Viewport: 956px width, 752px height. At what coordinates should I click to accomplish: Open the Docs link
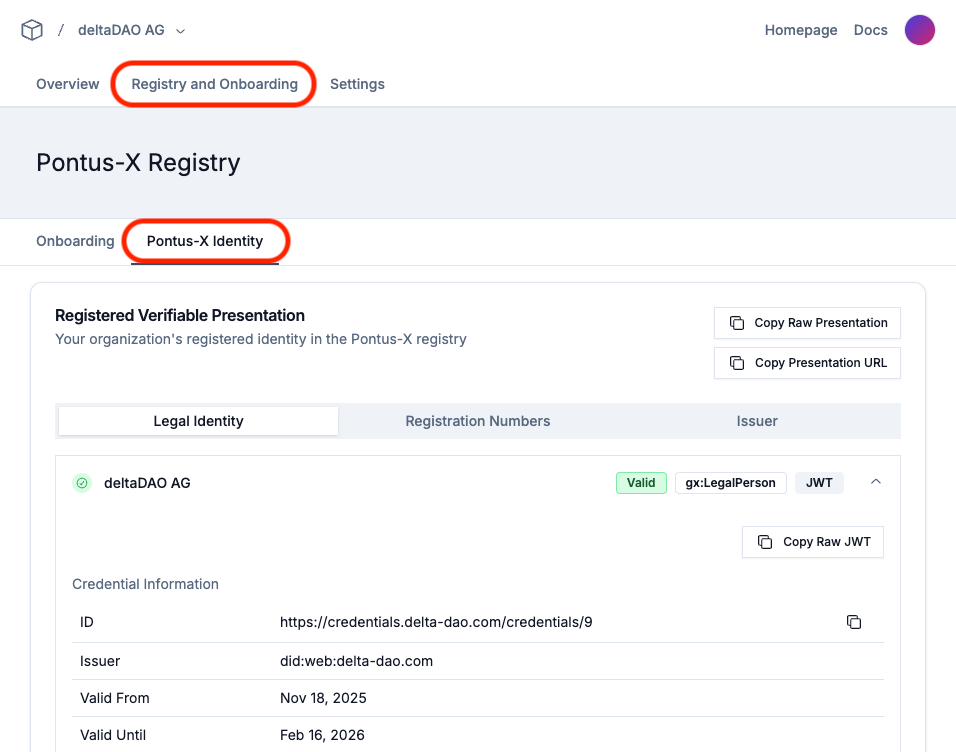870,30
